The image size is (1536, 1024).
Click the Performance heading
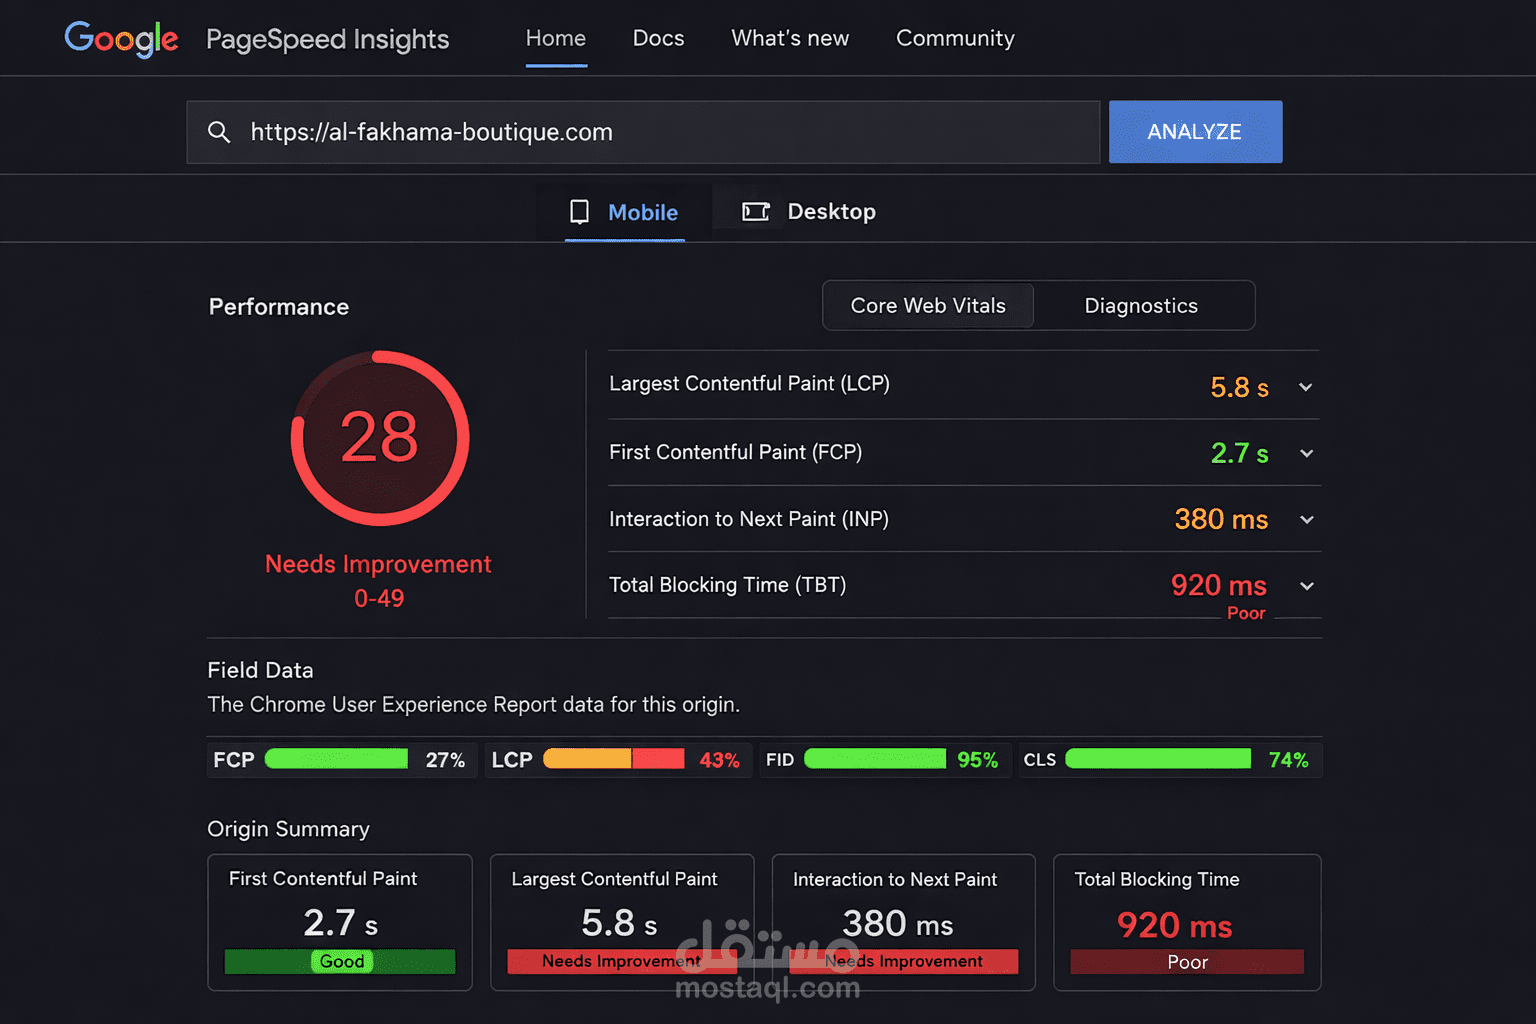tap(279, 307)
